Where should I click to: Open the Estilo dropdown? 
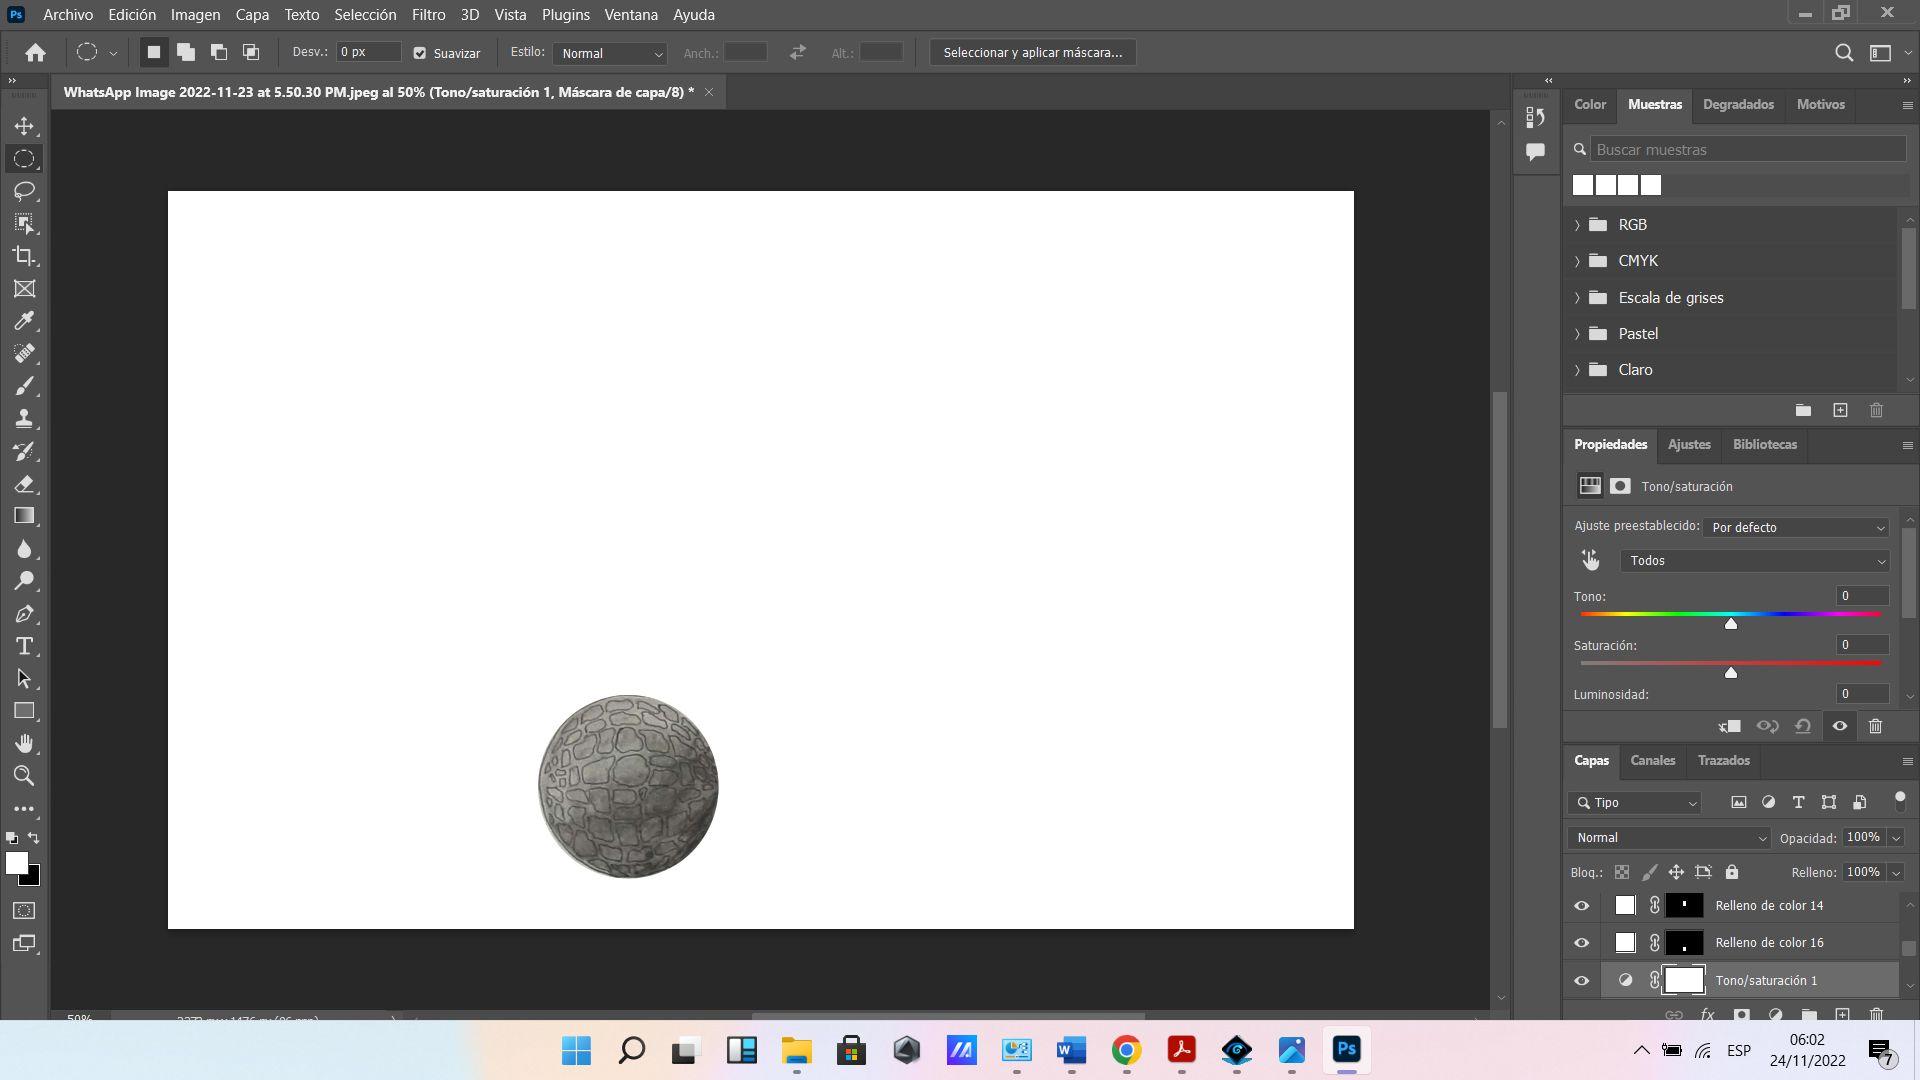[610, 53]
